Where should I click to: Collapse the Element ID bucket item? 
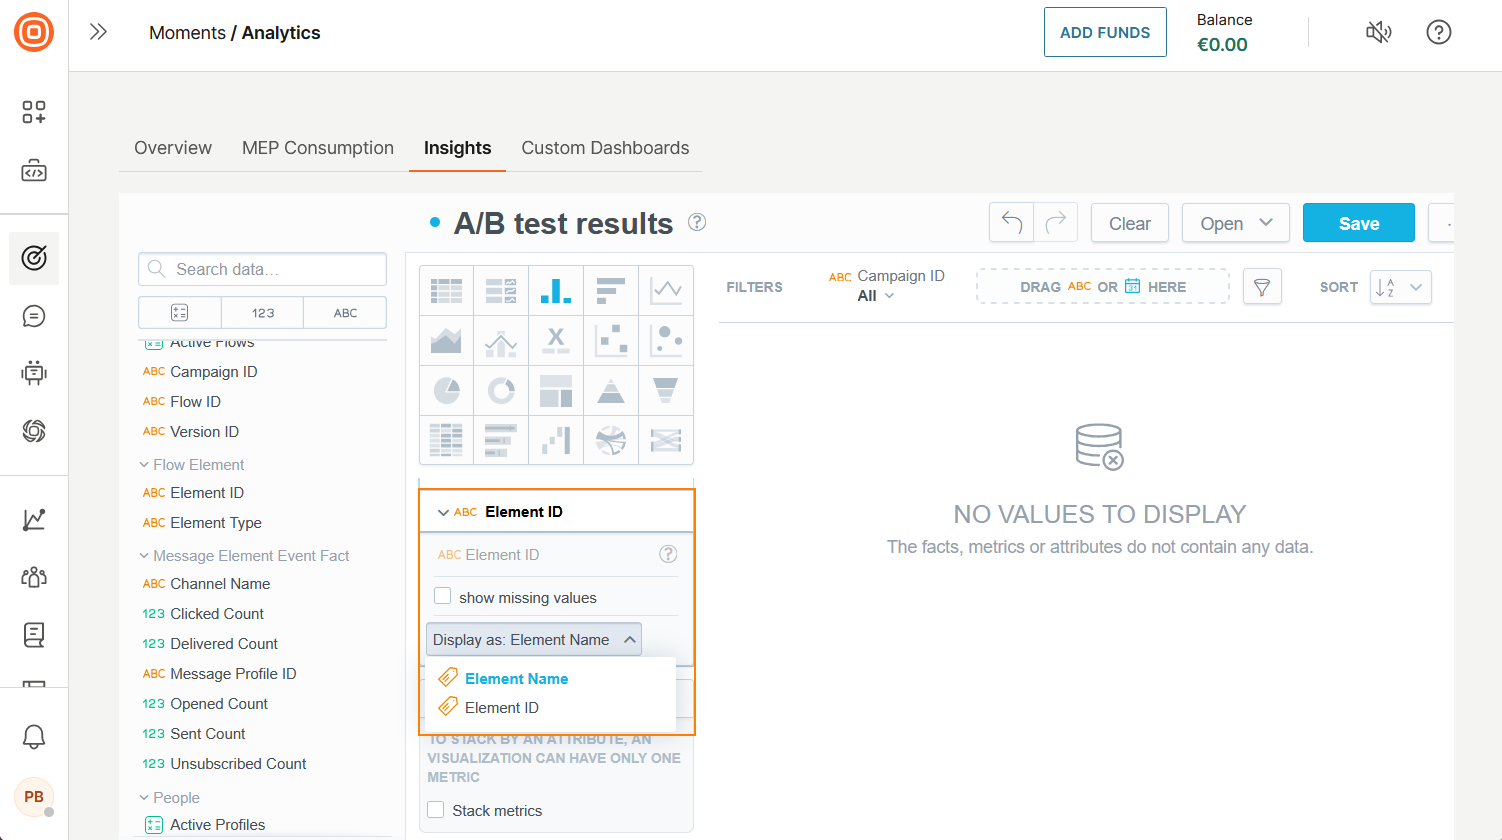pyautogui.click(x=443, y=512)
